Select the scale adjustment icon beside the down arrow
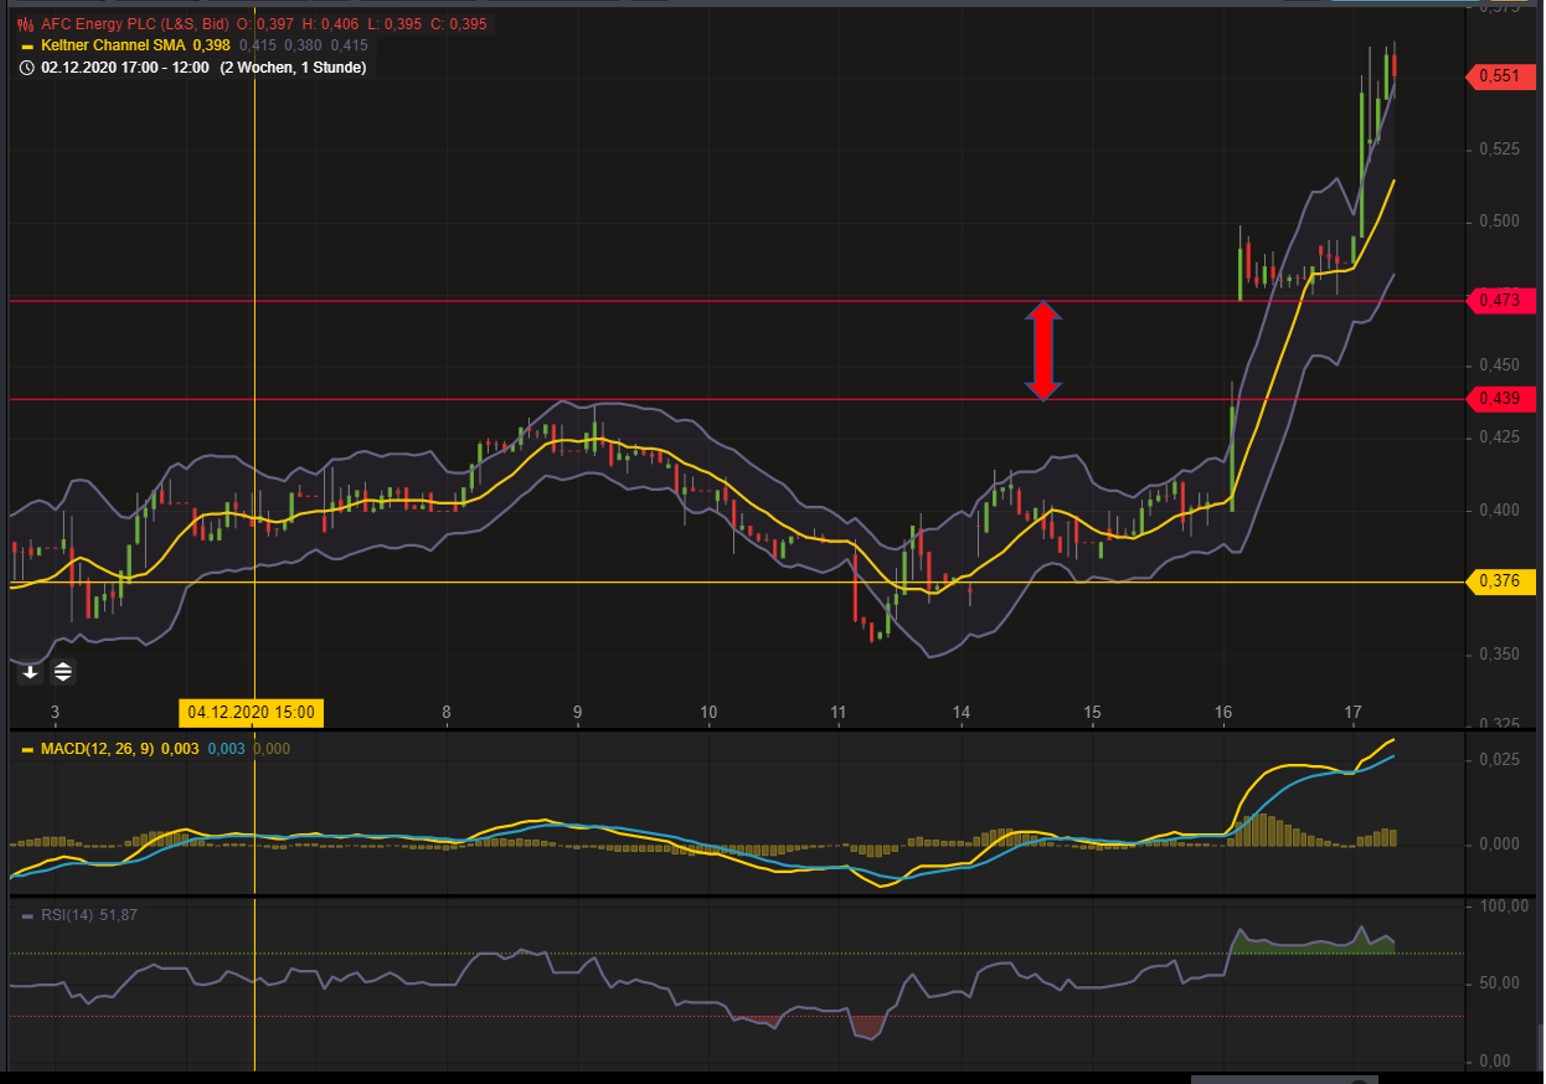Screen dimensions: 1546x1084 (61, 672)
